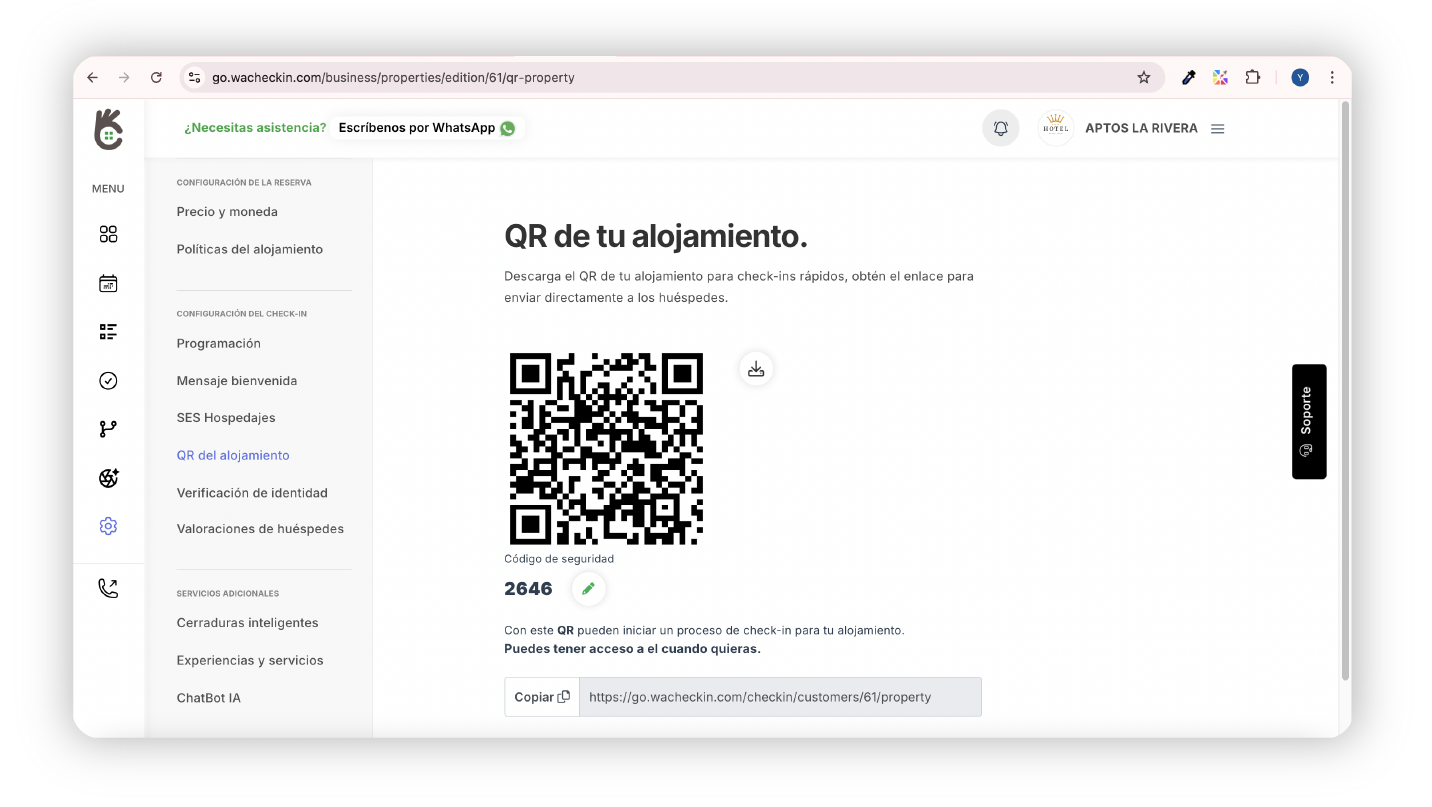
Task: Click the list view icon in sidebar
Action: (x=108, y=332)
